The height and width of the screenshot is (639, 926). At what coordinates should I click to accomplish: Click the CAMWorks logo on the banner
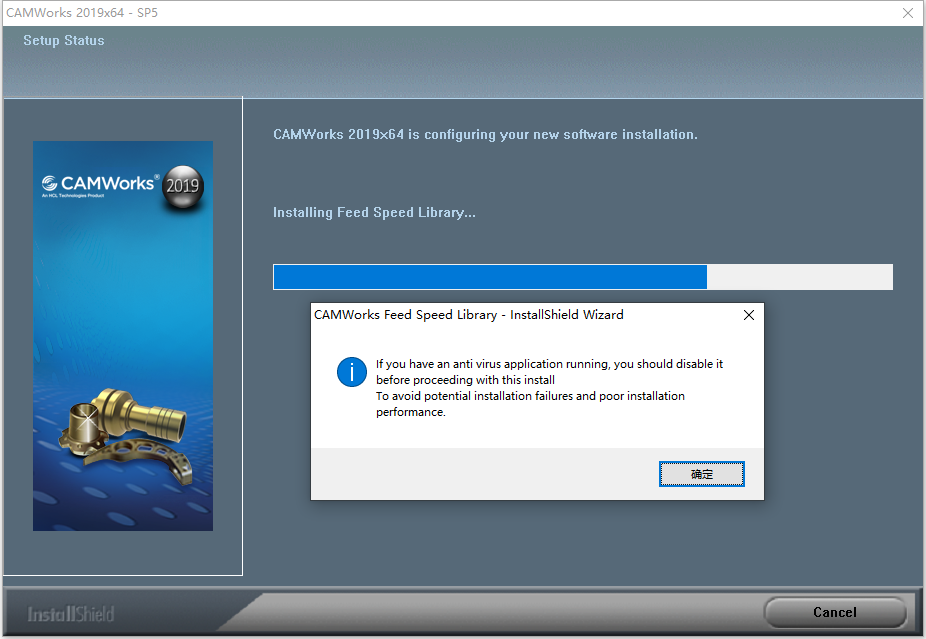pyautogui.click(x=100, y=185)
